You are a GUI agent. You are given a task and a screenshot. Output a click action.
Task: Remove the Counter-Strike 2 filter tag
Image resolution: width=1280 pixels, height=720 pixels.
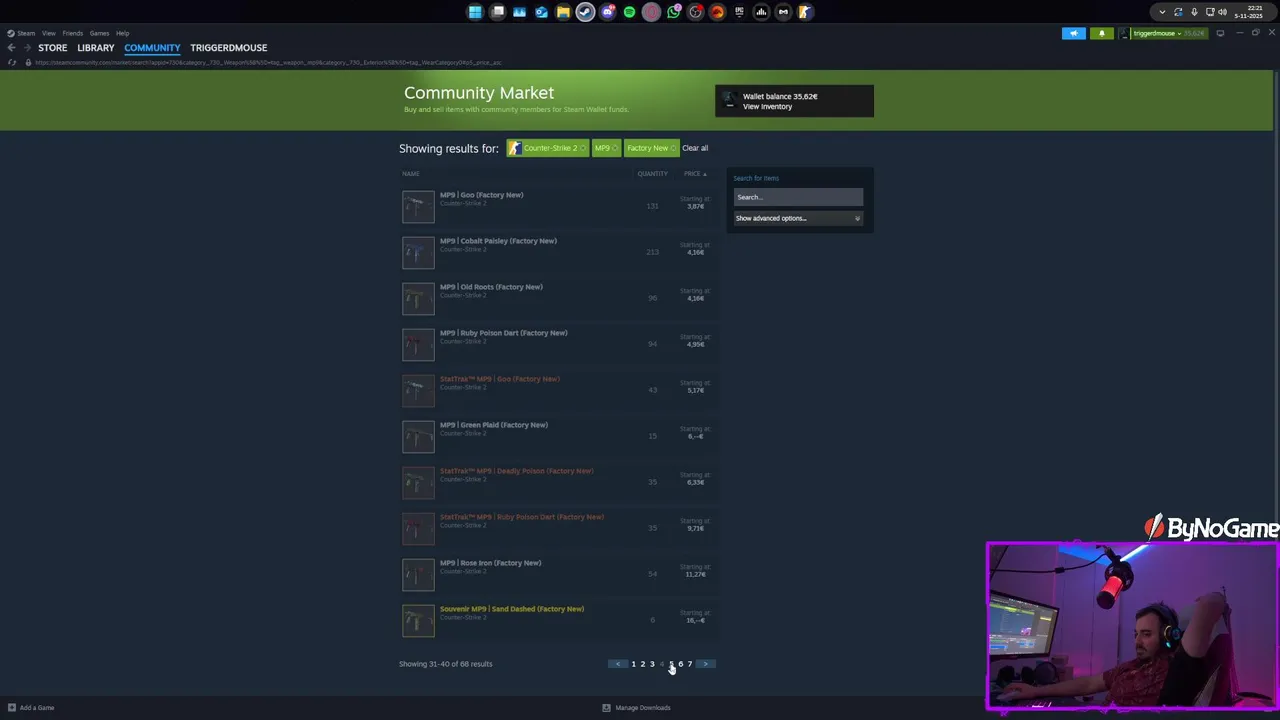pyautogui.click(x=584, y=148)
